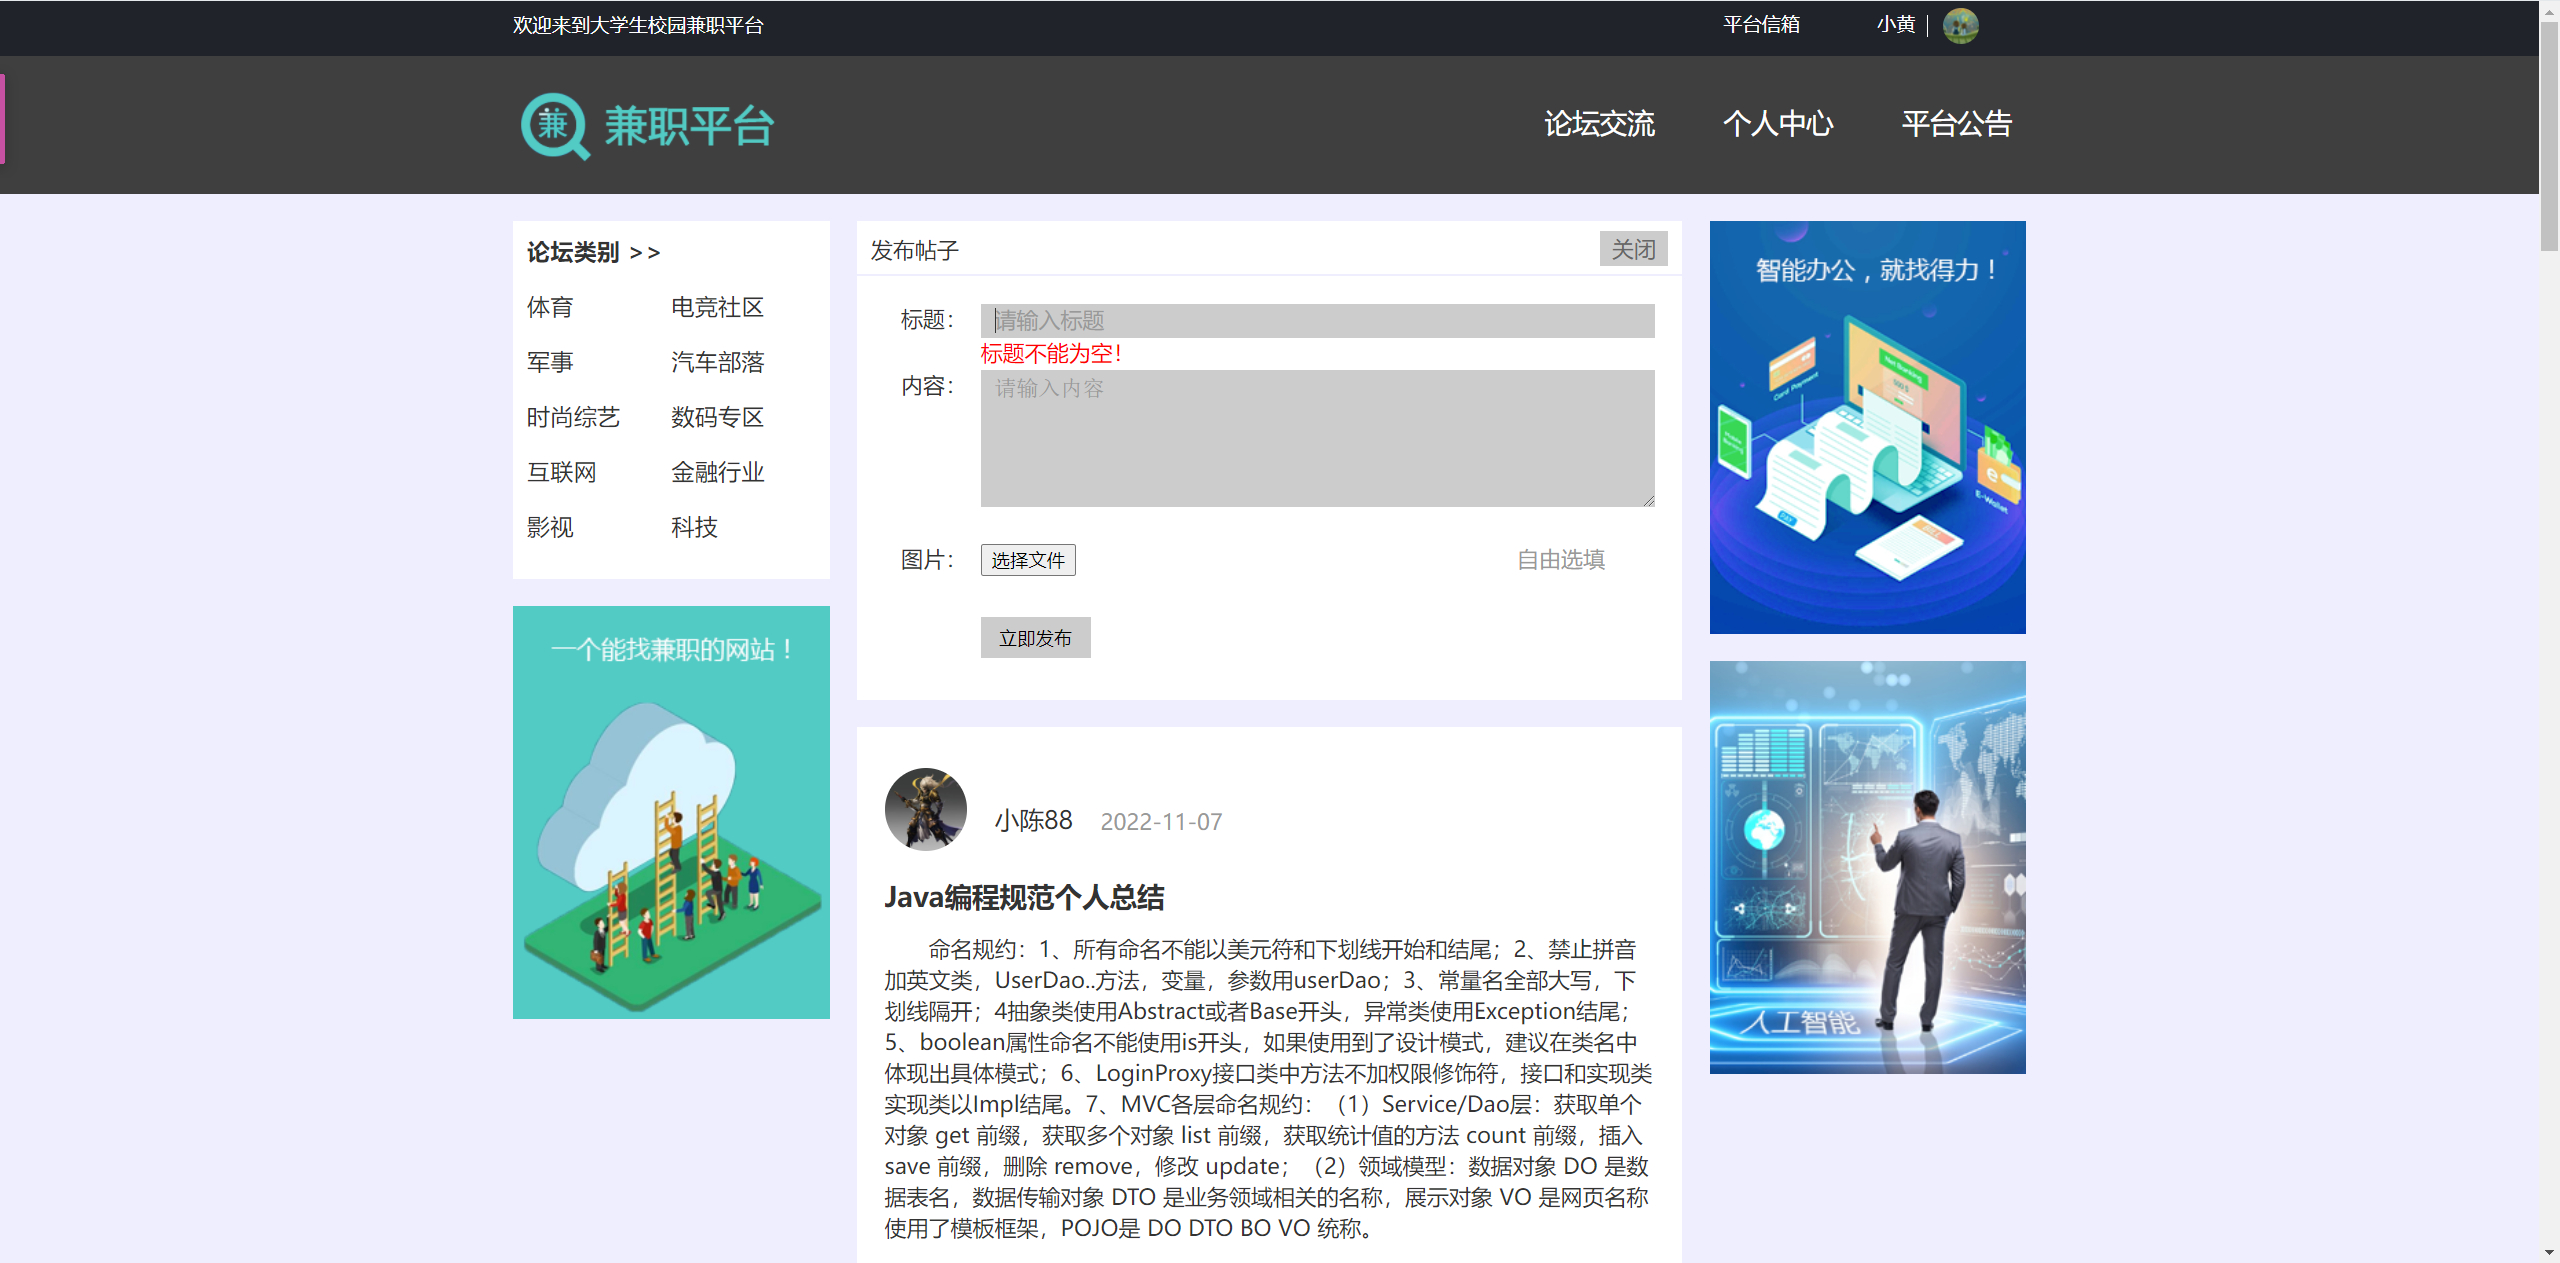Select the 科技 category
Screen dimensions: 2560x1263
click(x=693, y=527)
